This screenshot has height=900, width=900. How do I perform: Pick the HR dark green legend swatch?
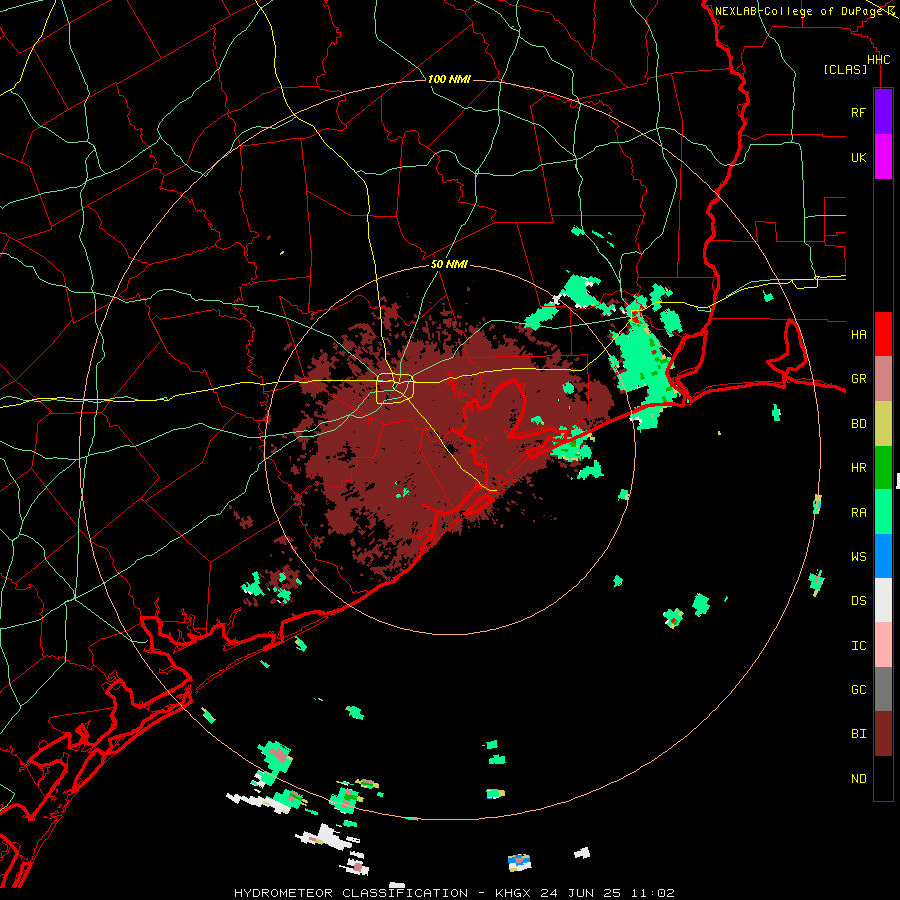pos(883,468)
